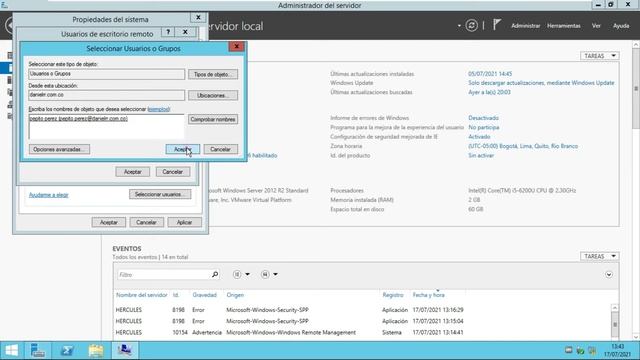Click Opciones avanzadas button

tap(59, 149)
